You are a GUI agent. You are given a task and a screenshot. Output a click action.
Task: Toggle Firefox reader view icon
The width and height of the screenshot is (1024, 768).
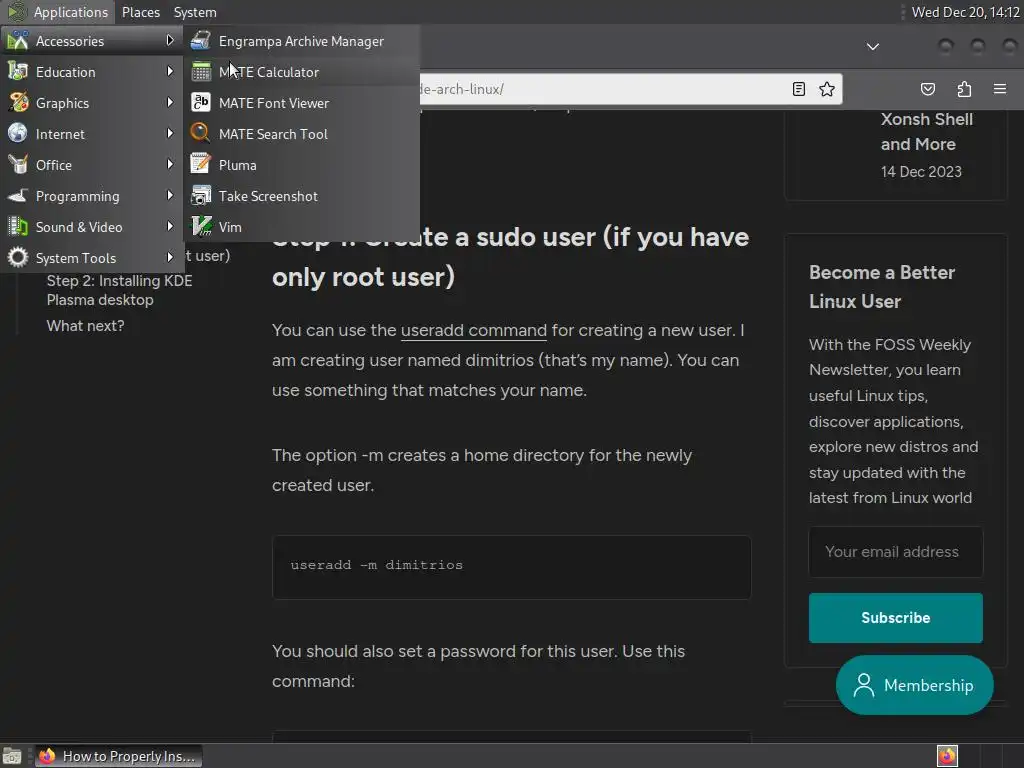799,89
